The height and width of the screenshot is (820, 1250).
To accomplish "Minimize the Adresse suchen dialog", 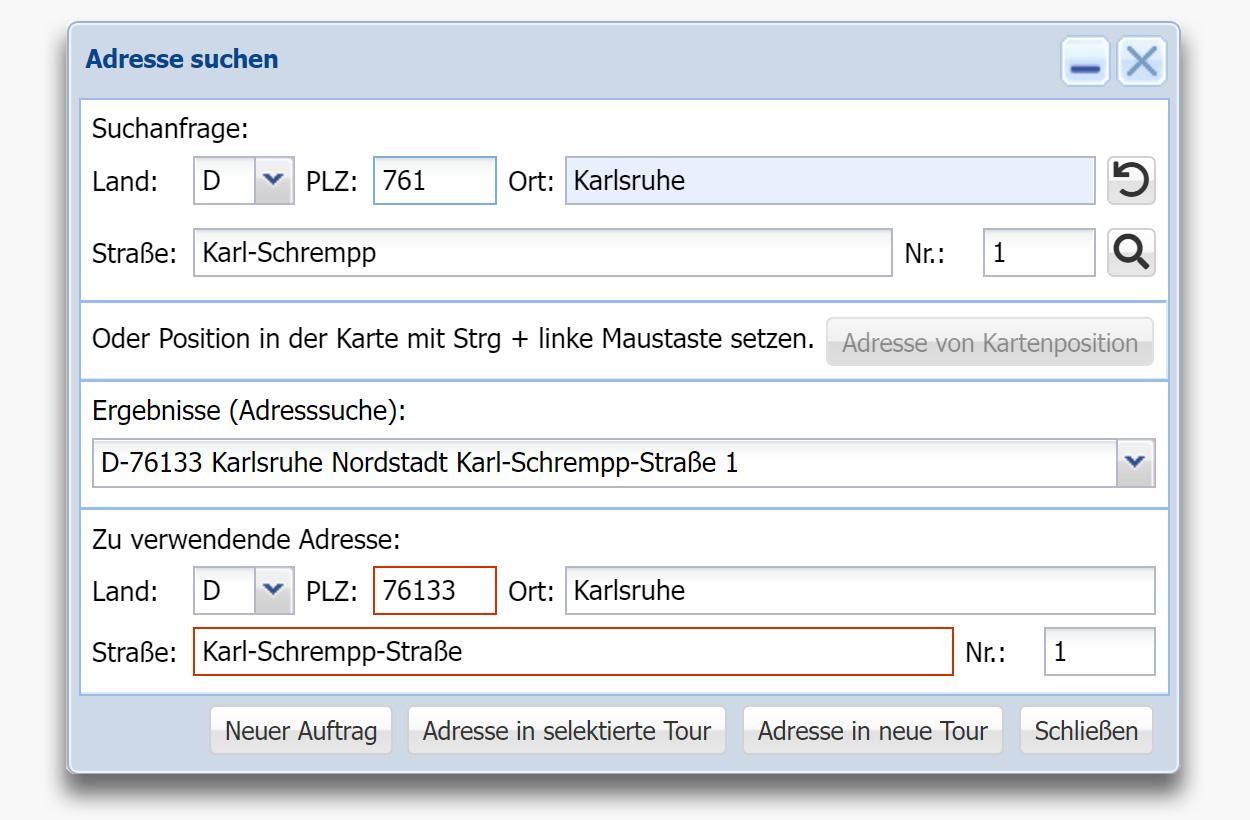I will click(1085, 62).
